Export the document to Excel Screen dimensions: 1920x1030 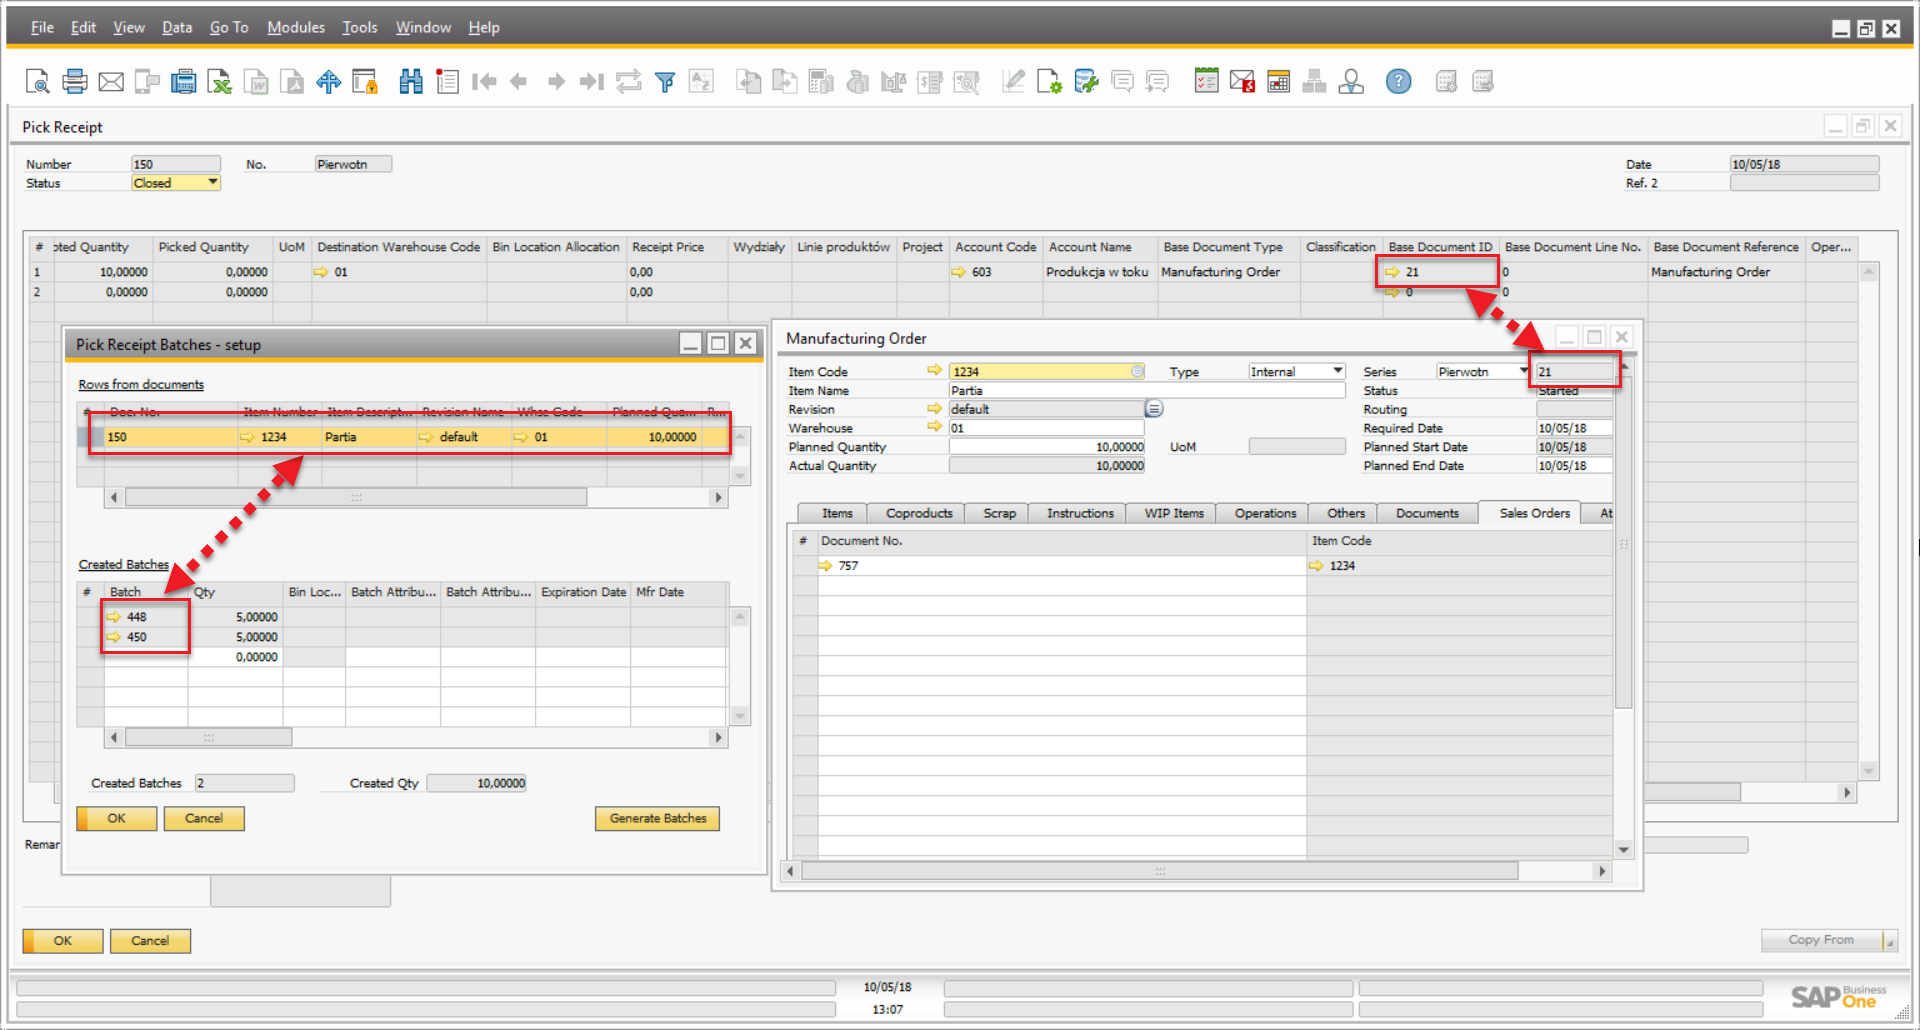(219, 81)
